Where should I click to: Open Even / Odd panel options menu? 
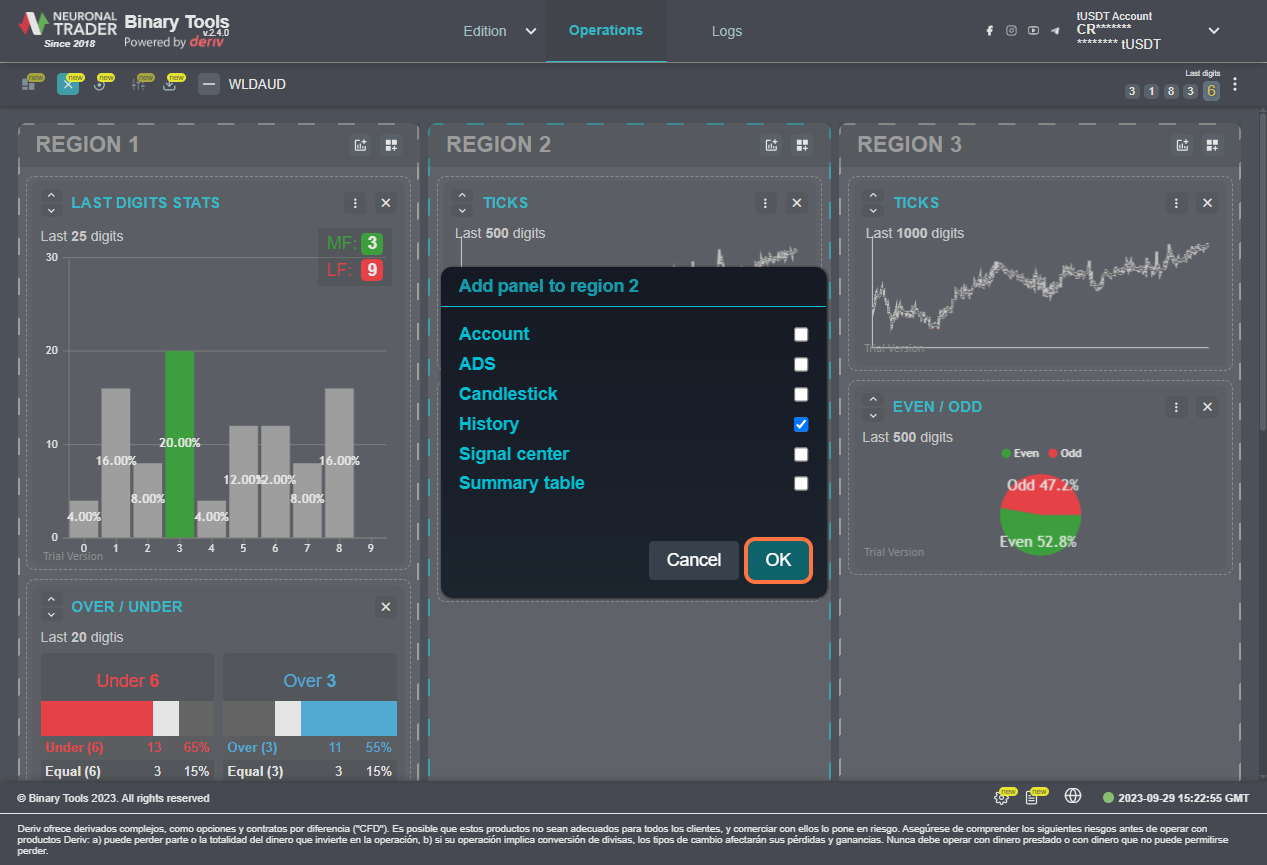point(1176,407)
